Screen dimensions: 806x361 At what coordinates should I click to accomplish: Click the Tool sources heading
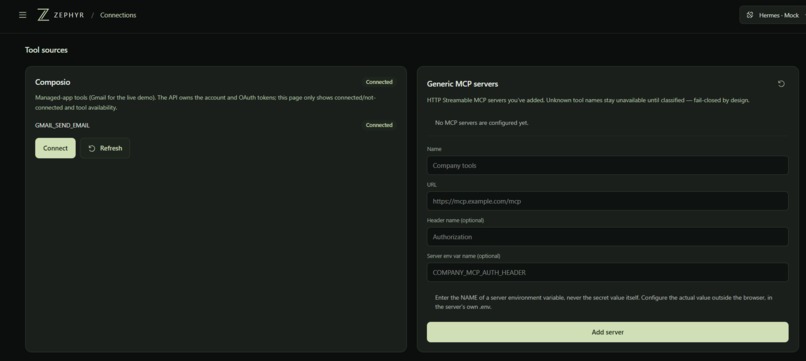(46, 50)
